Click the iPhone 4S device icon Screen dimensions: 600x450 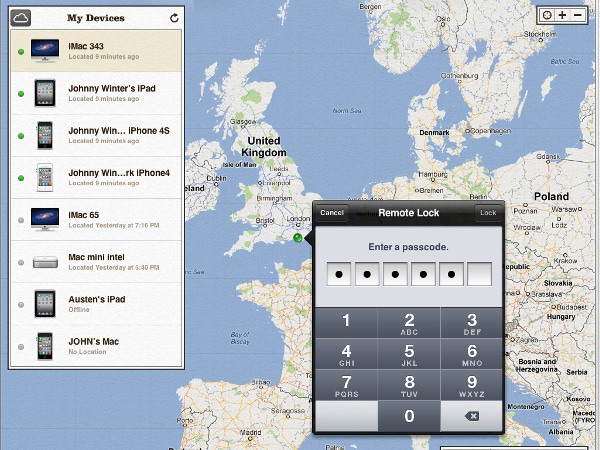point(45,135)
